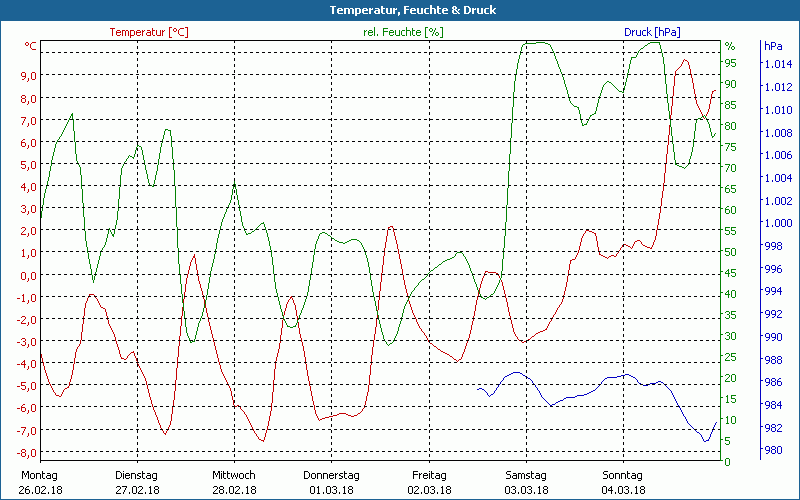Select the blue 'Druck [hPa]' legend label

[x=652, y=32]
